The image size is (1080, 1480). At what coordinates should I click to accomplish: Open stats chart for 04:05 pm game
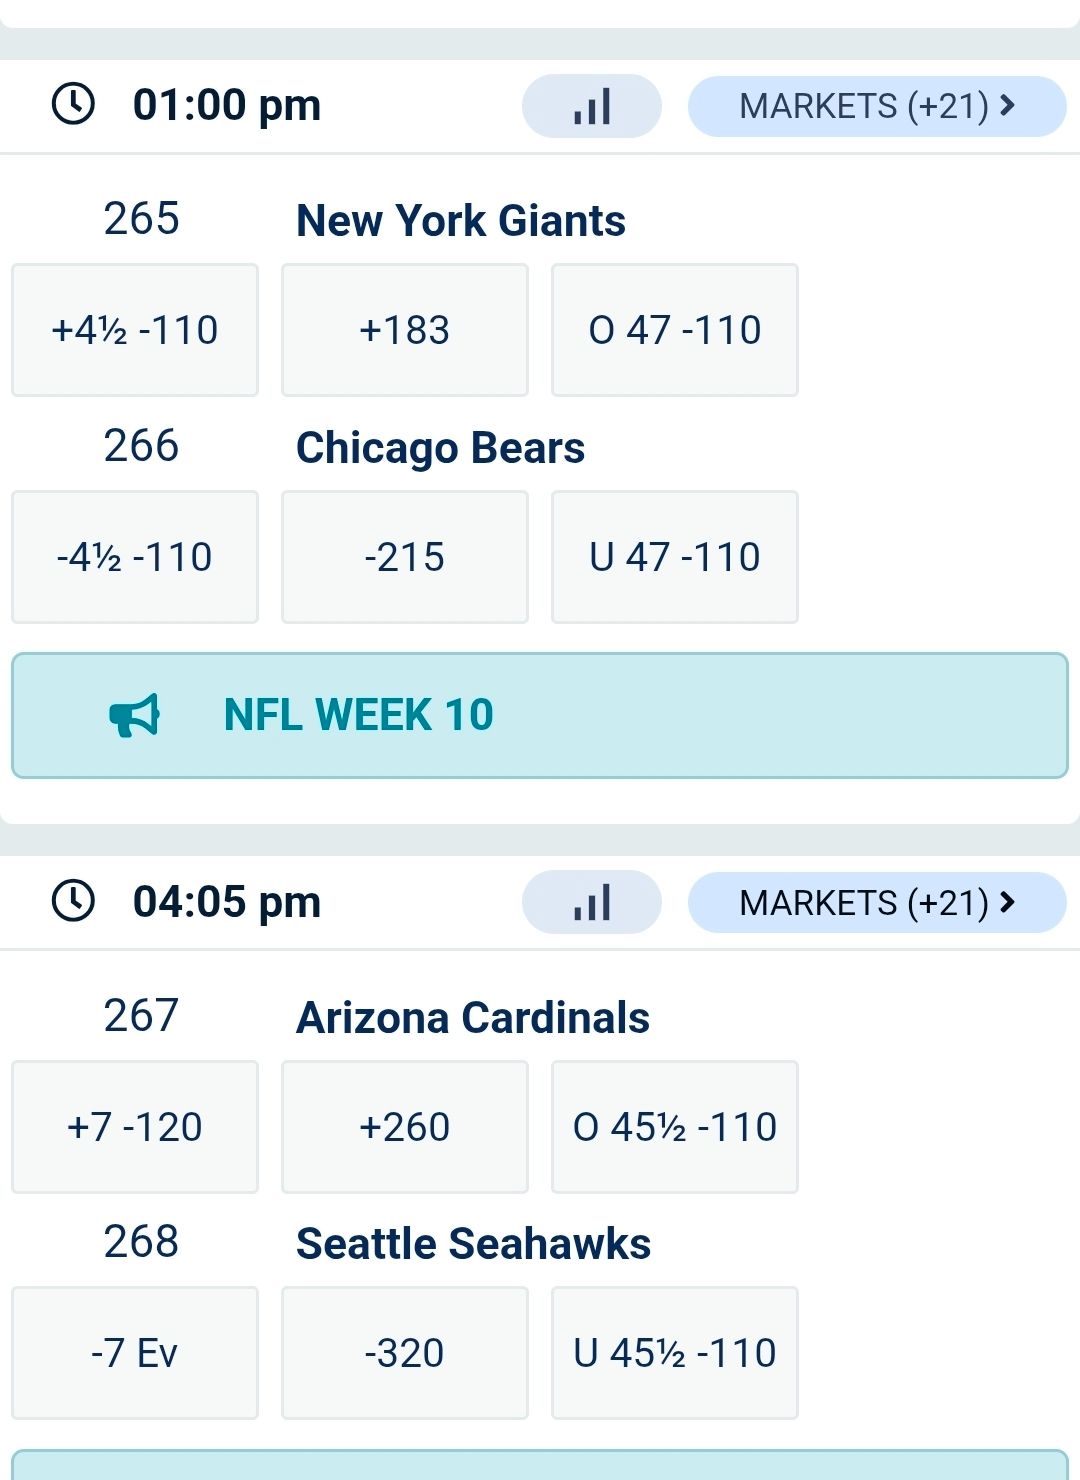point(591,902)
